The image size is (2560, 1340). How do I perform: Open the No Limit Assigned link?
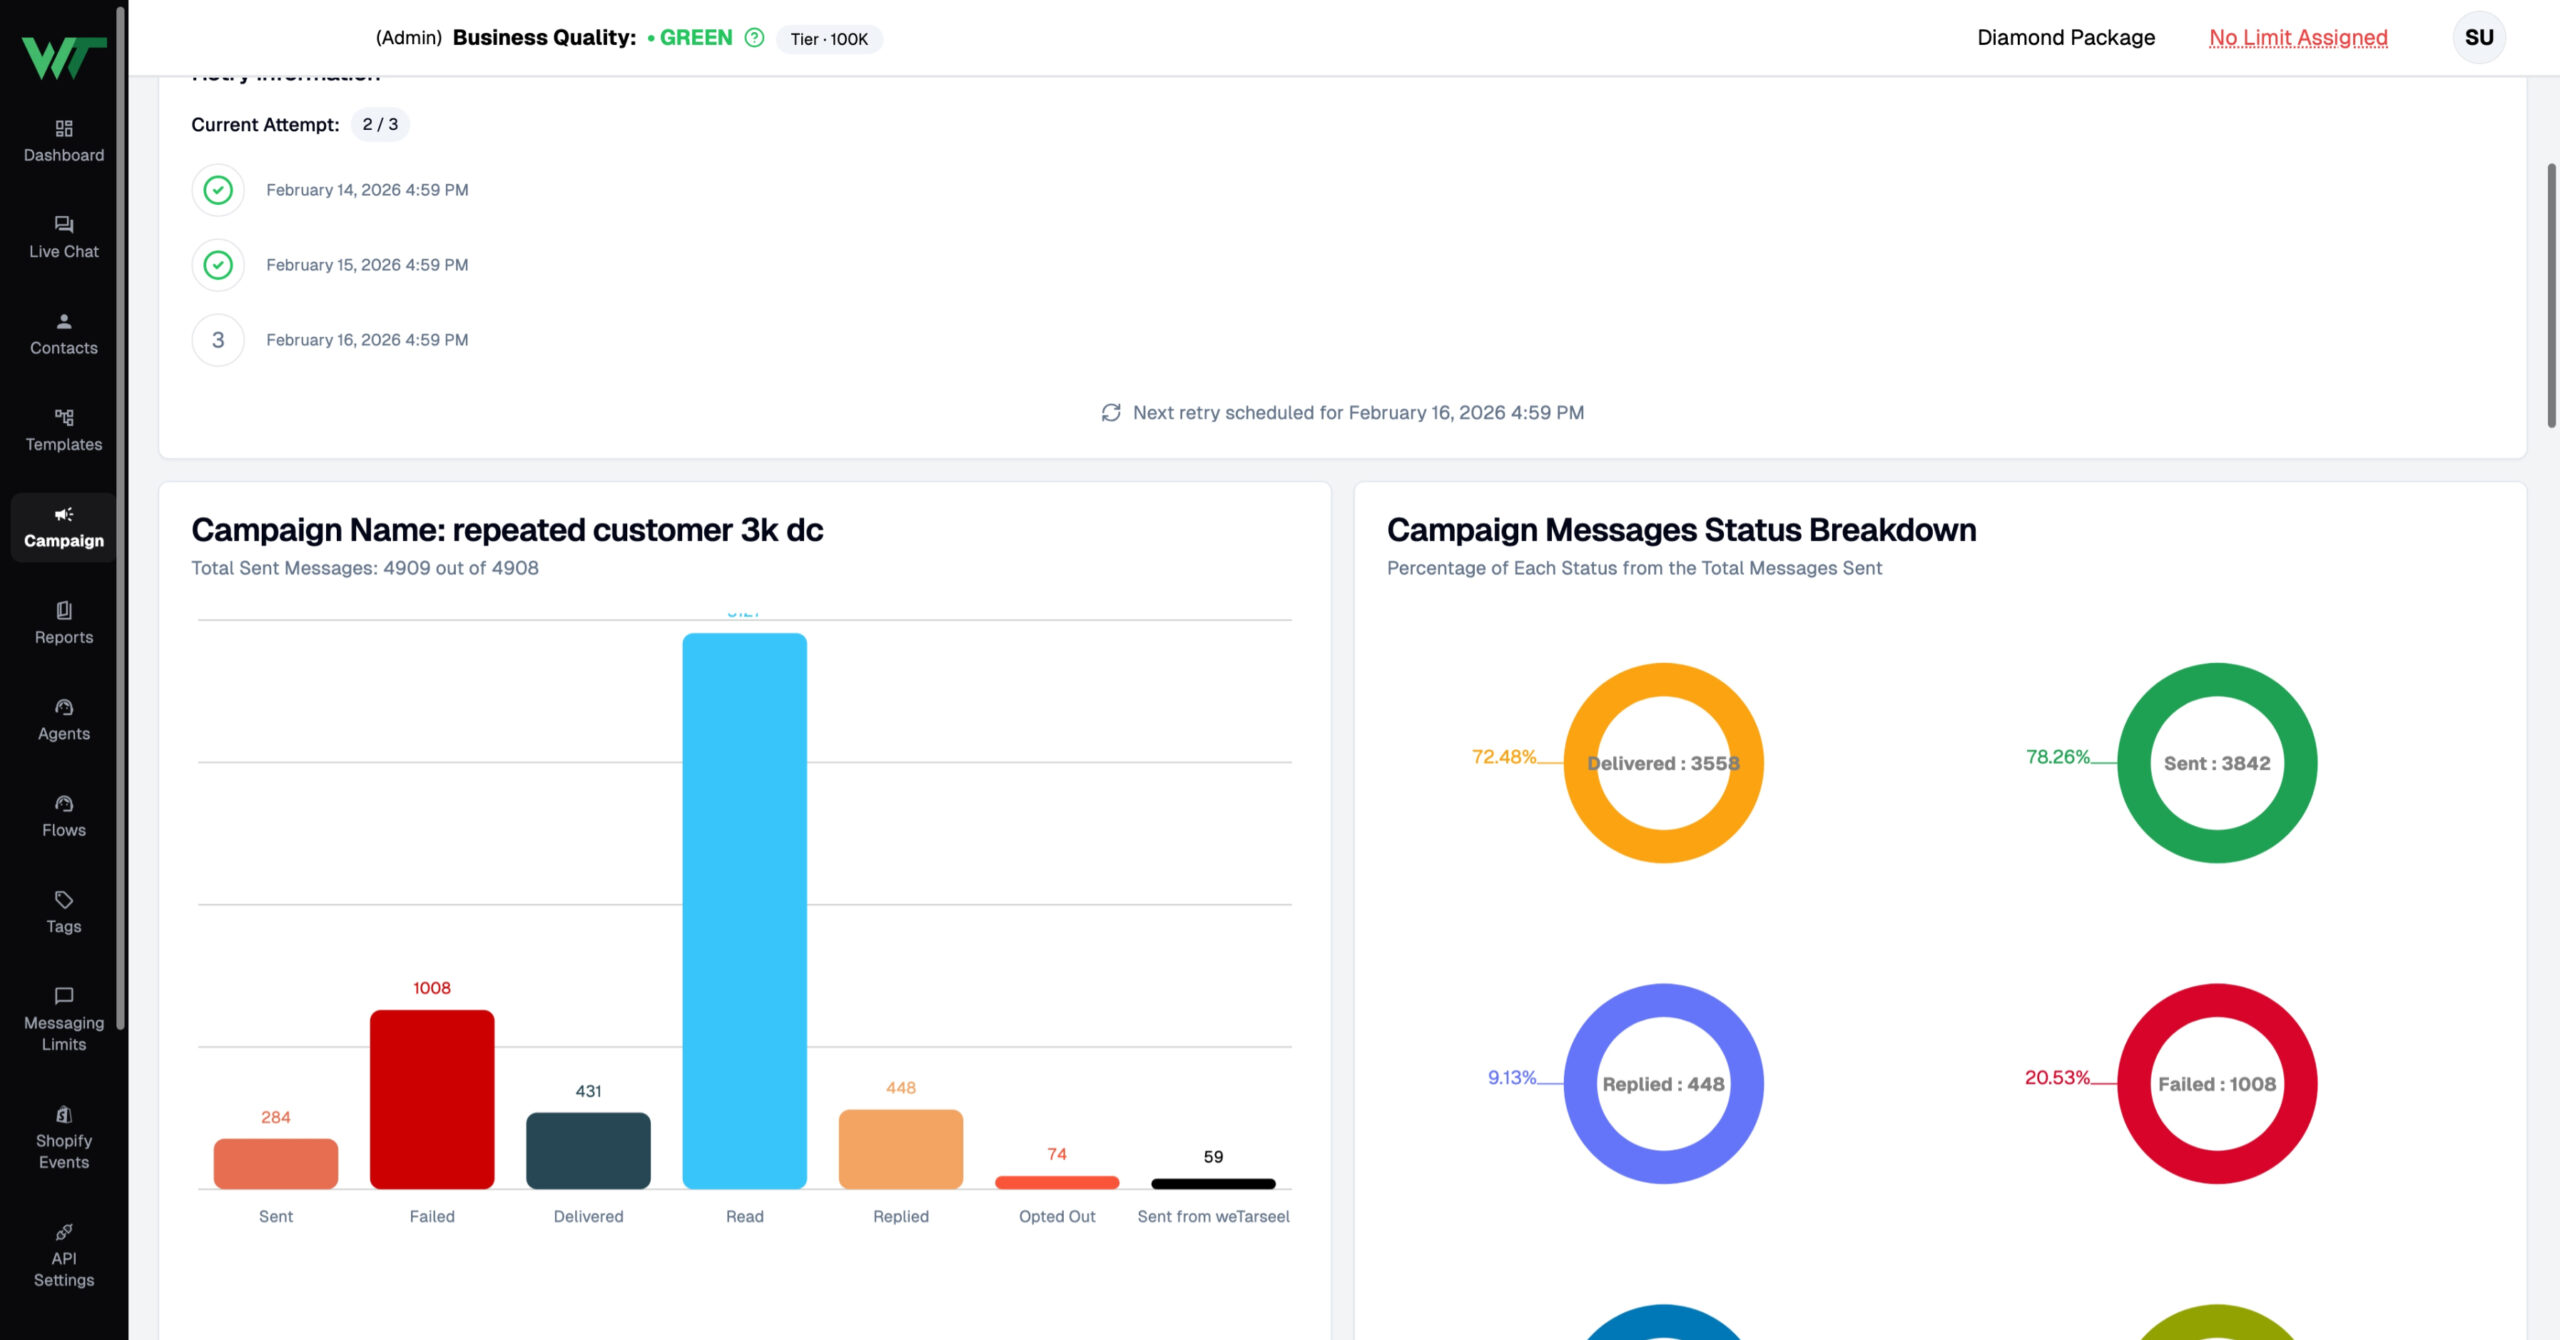[x=2298, y=38]
